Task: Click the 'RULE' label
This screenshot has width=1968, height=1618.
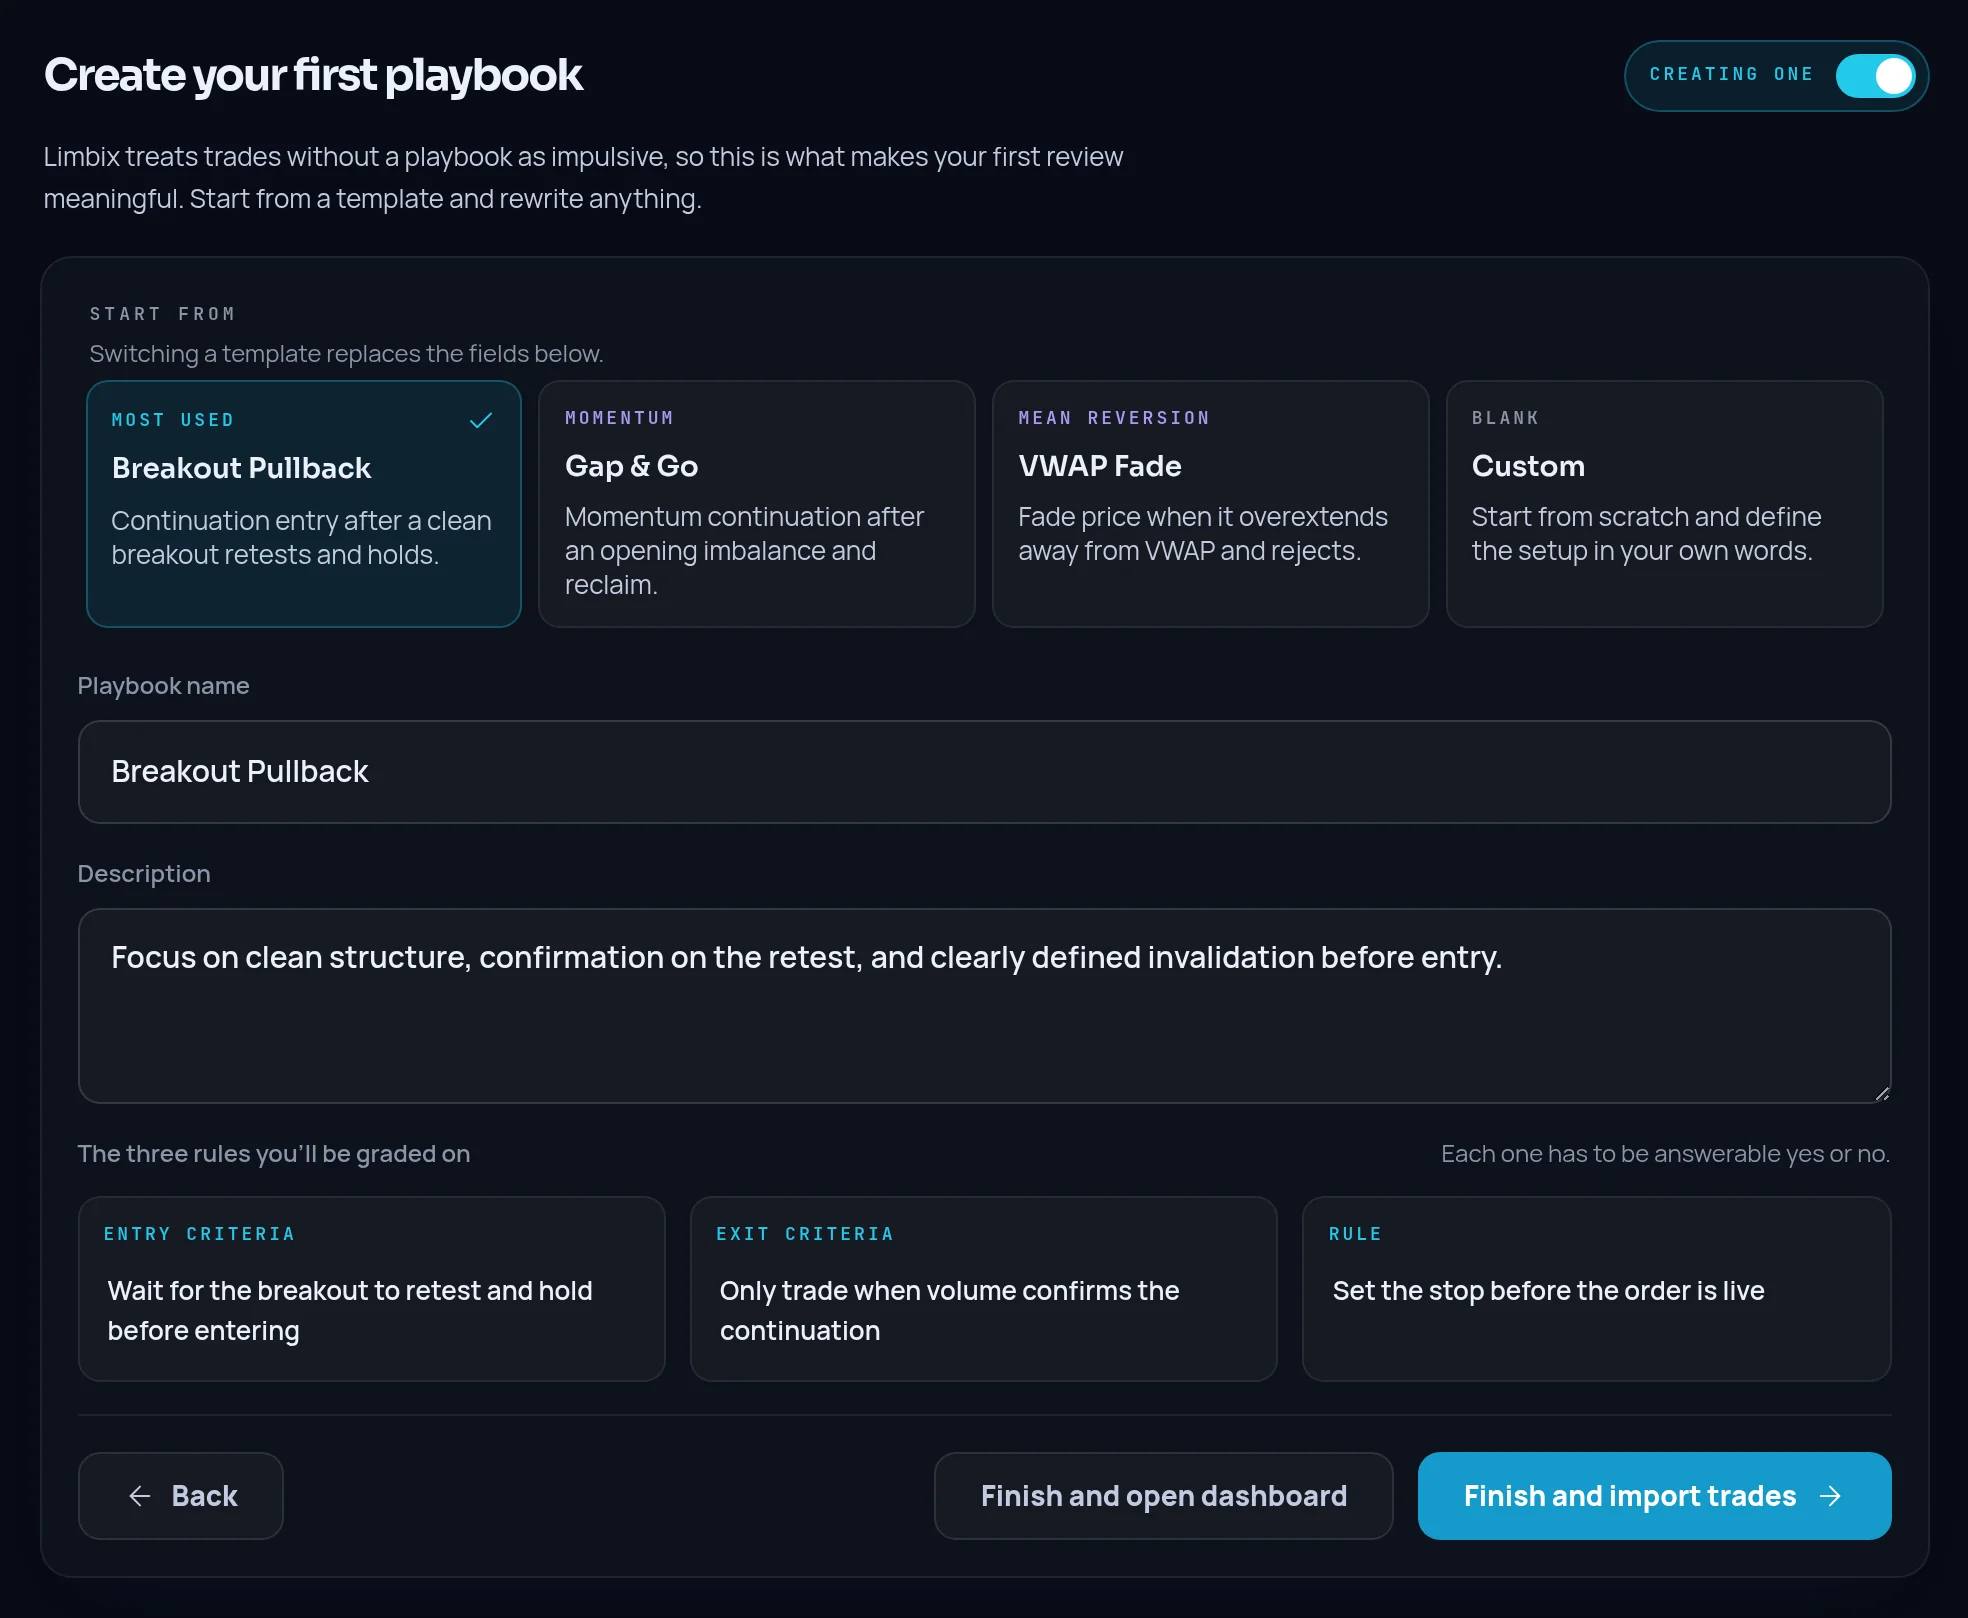Action: pyautogui.click(x=1355, y=1234)
